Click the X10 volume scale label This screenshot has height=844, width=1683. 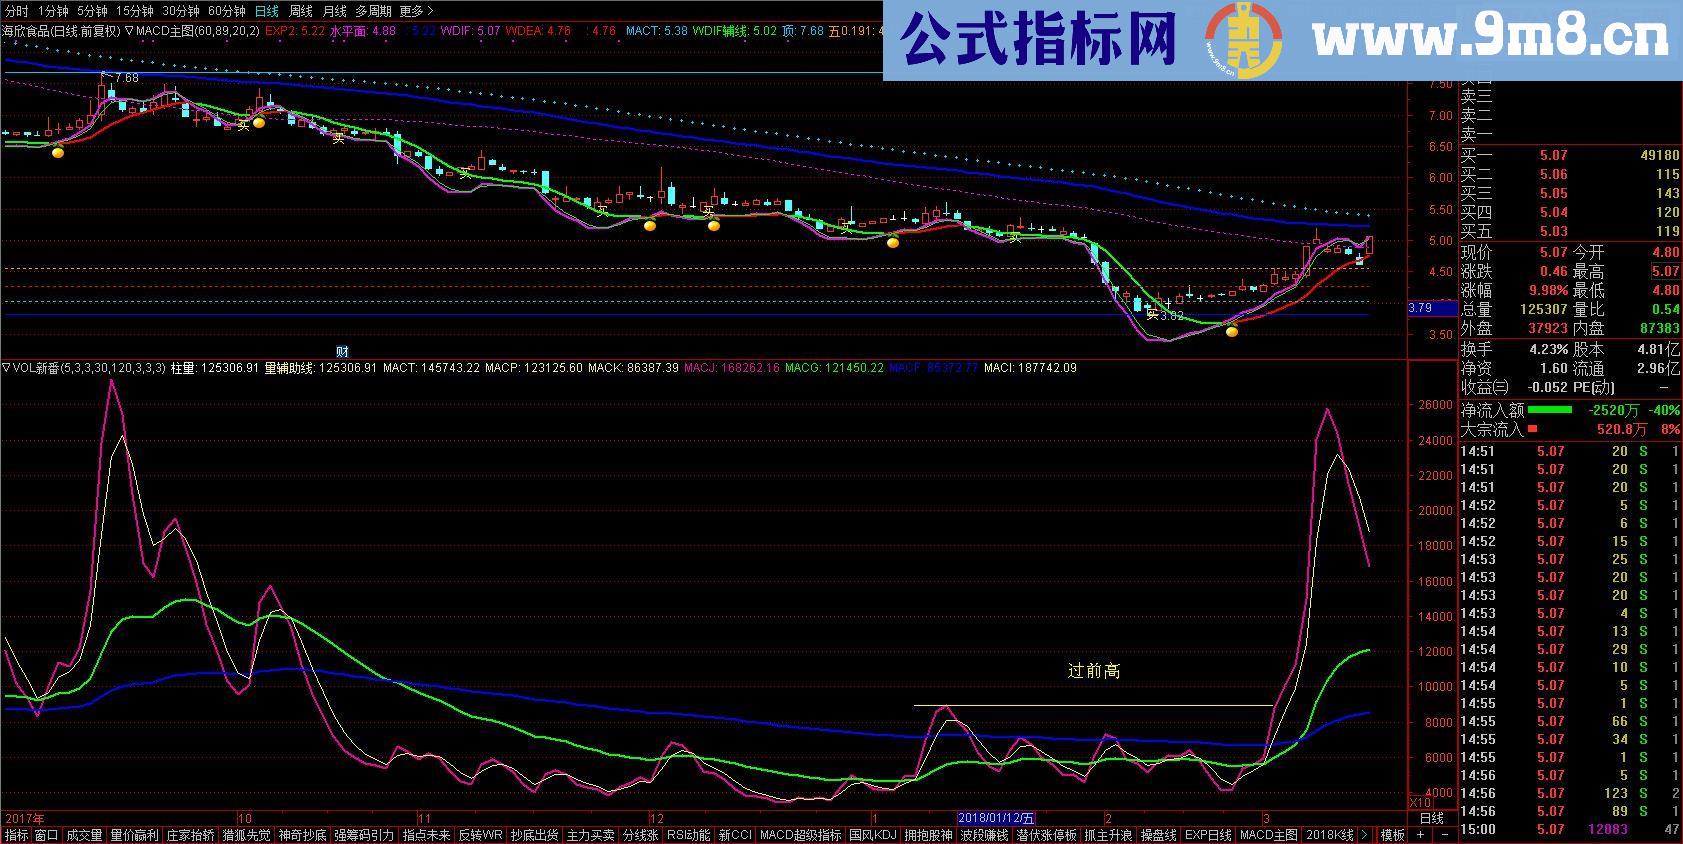click(x=1419, y=803)
